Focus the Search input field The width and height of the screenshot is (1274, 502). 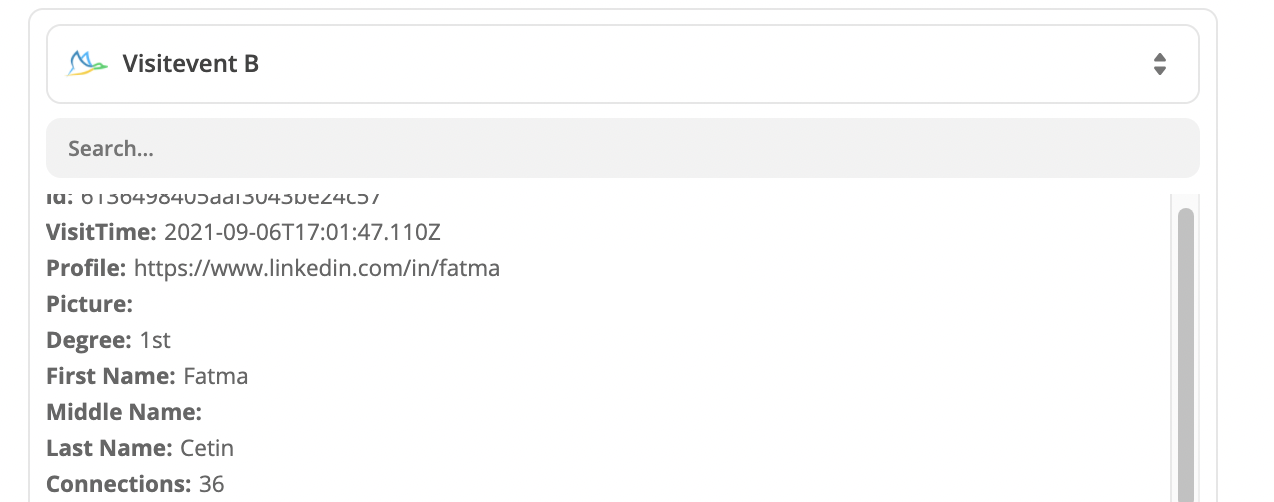[622, 149]
